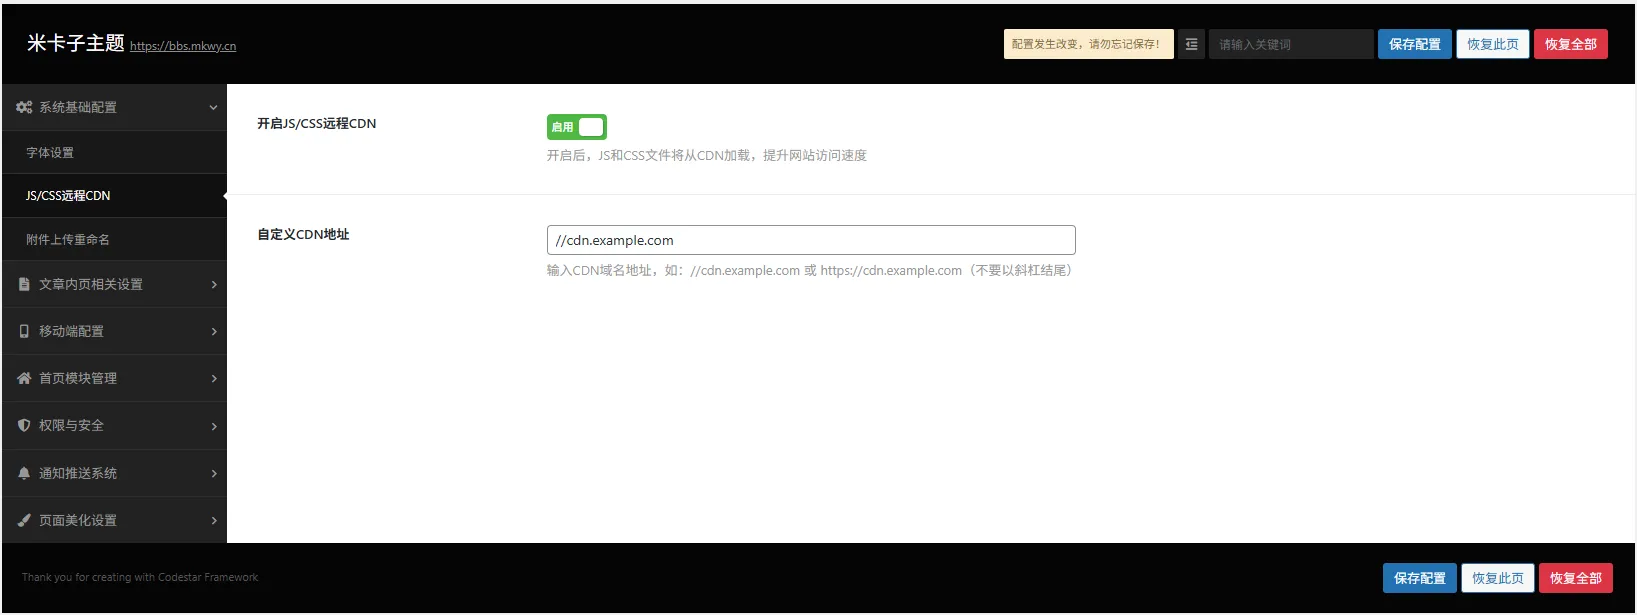Image resolution: width=1637 pixels, height=615 pixels.
Task: Expand 首页模块管理 using its arrow
Action: [x=214, y=379]
